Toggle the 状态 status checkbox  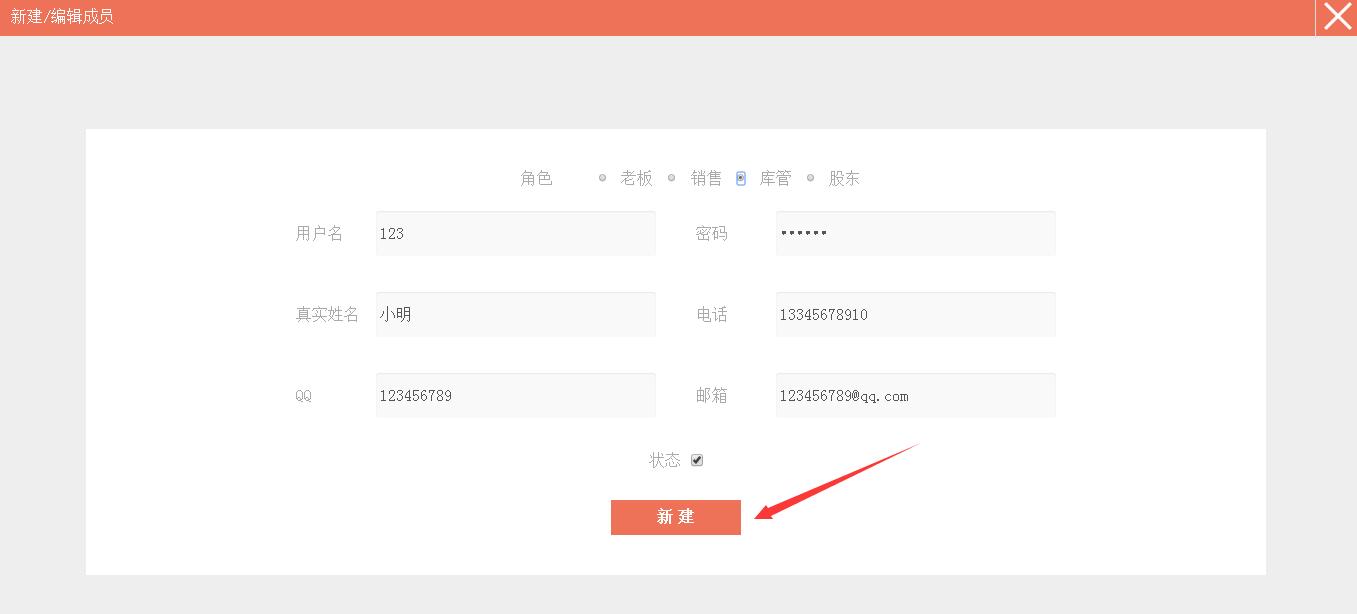pyautogui.click(x=697, y=460)
